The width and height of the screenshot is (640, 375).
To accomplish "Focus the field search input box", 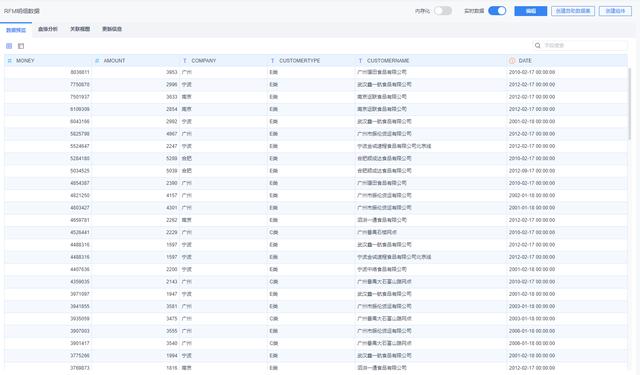I will point(580,45).
